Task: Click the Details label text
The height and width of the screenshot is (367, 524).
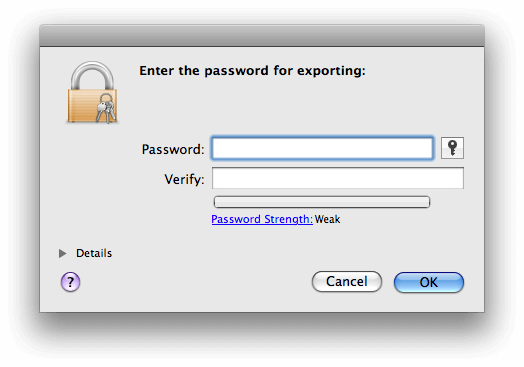Action: click(x=94, y=253)
